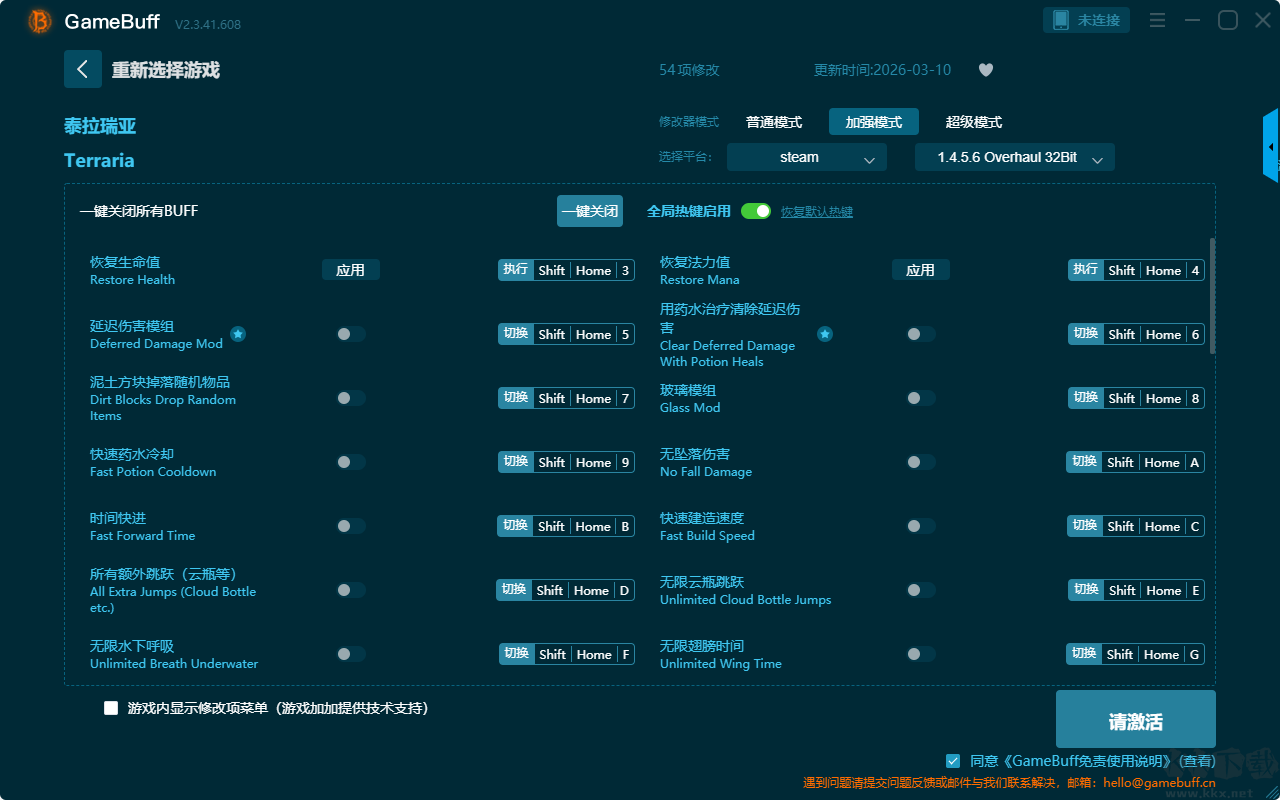Enable Unlimited Cloud Bottle Jumps

(921, 590)
